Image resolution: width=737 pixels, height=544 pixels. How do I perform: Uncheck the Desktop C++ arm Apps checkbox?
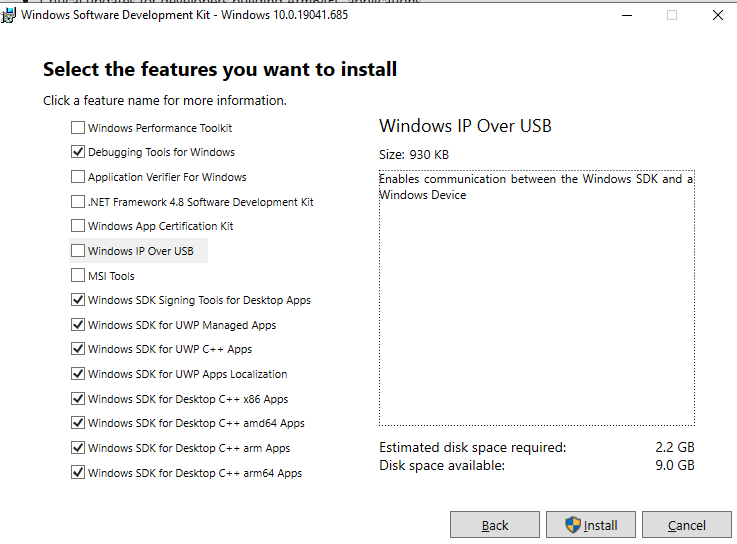pos(78,448)
